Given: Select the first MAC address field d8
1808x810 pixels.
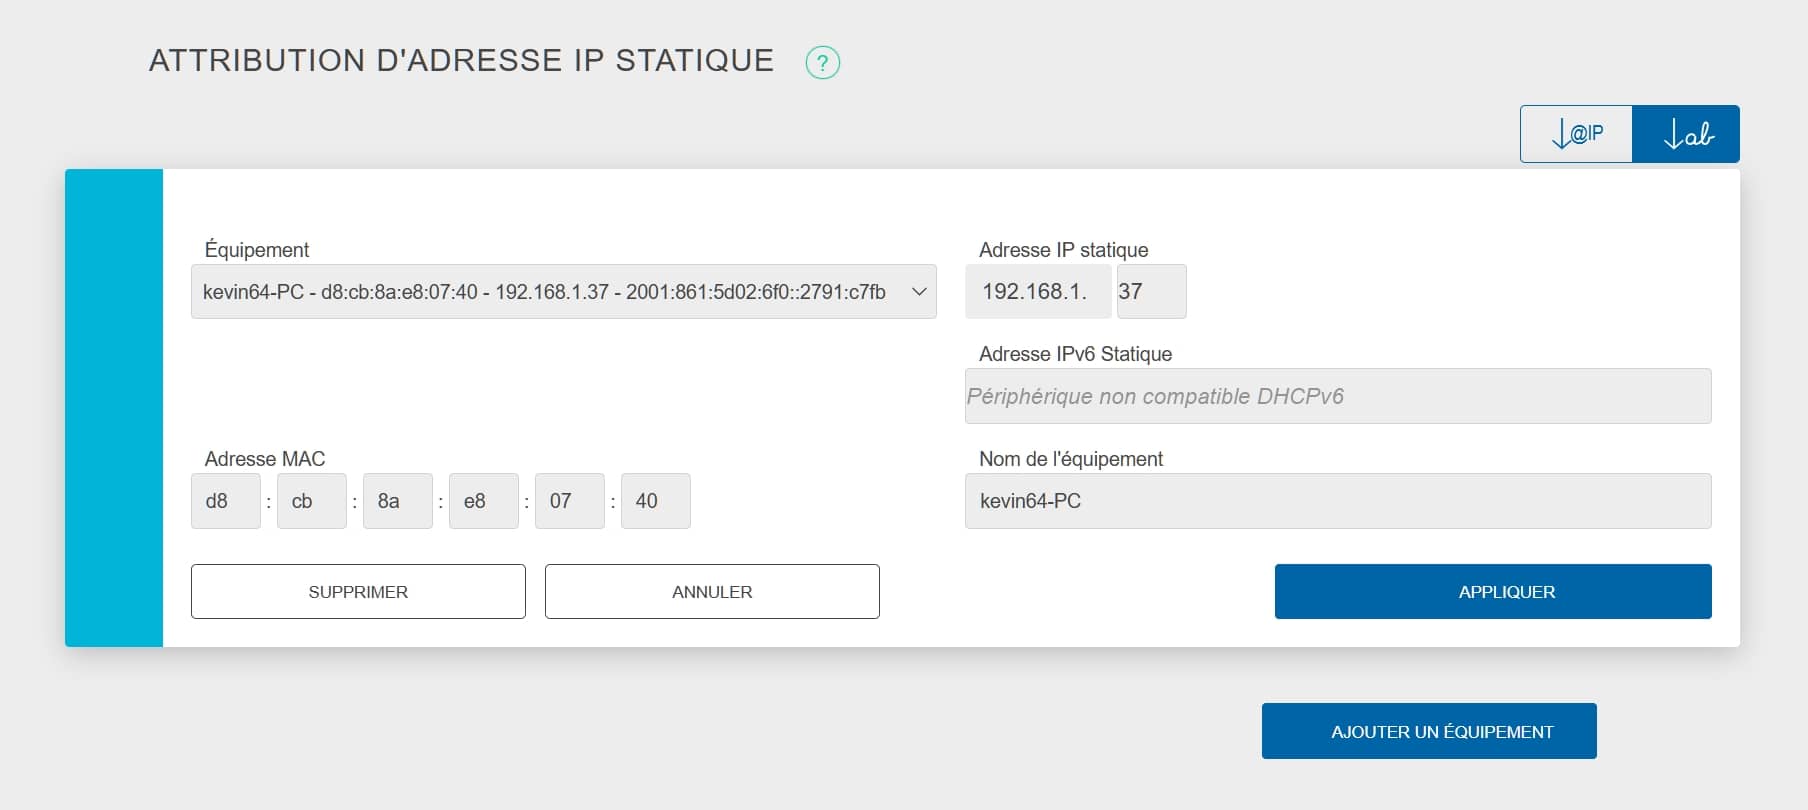Looking at the screenshot, I should tap(226, 501).
